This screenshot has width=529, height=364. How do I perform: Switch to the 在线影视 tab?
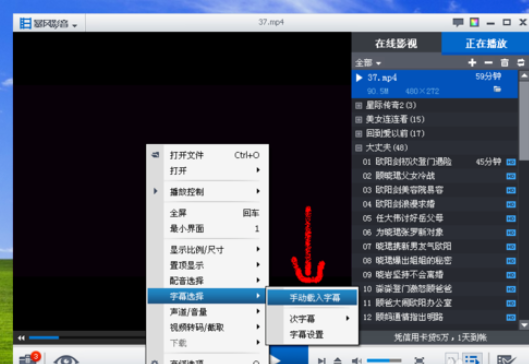pyautogui.click(x=396, y=43)
